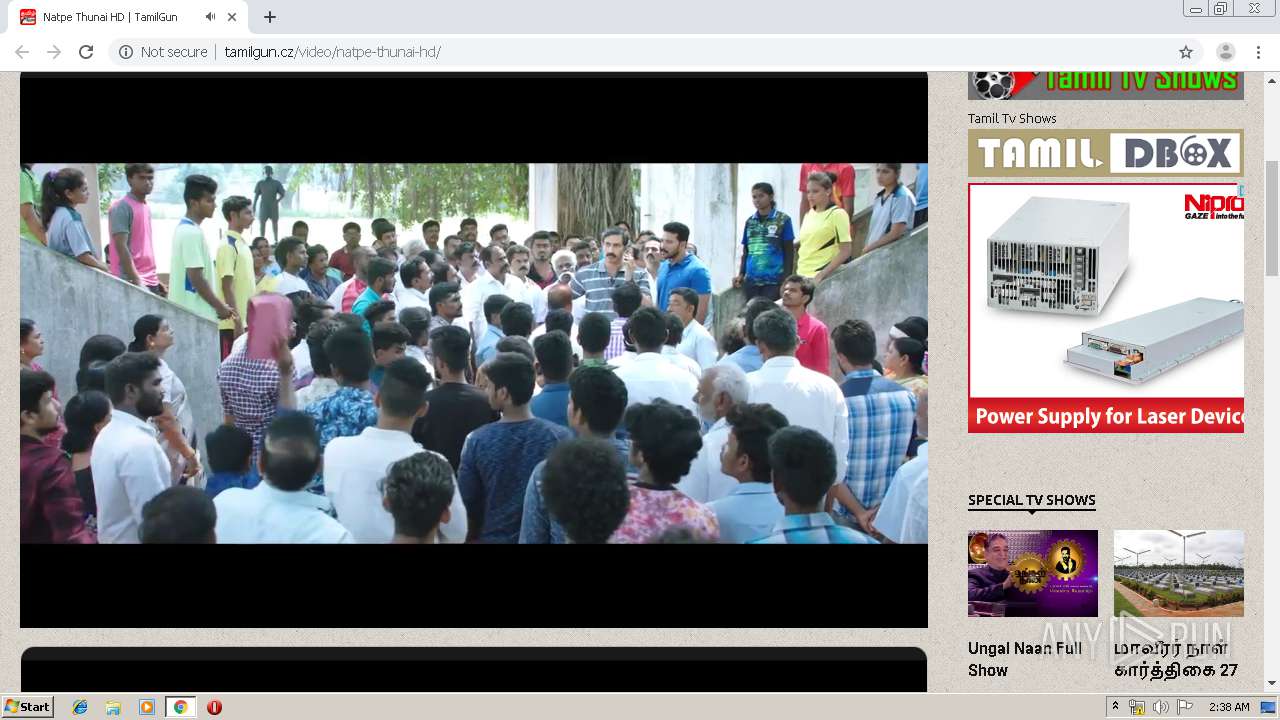
Task: Open the Tamil DBox banner
Action: [x=1106, y=153]
